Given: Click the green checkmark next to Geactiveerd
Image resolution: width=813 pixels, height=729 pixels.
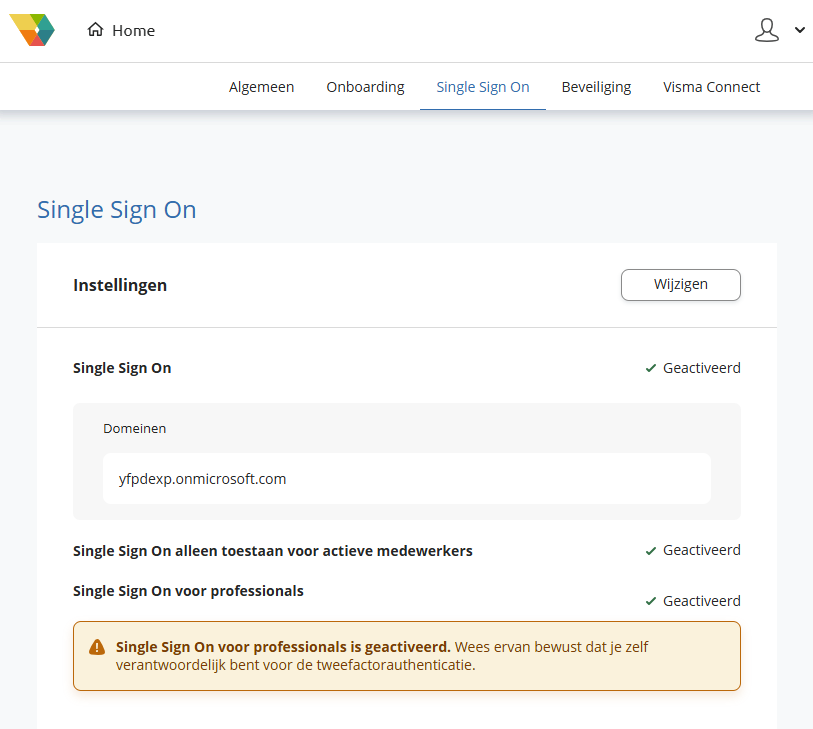Looking at the screenshot, I should pyautogui.click(x=650, y=367).
